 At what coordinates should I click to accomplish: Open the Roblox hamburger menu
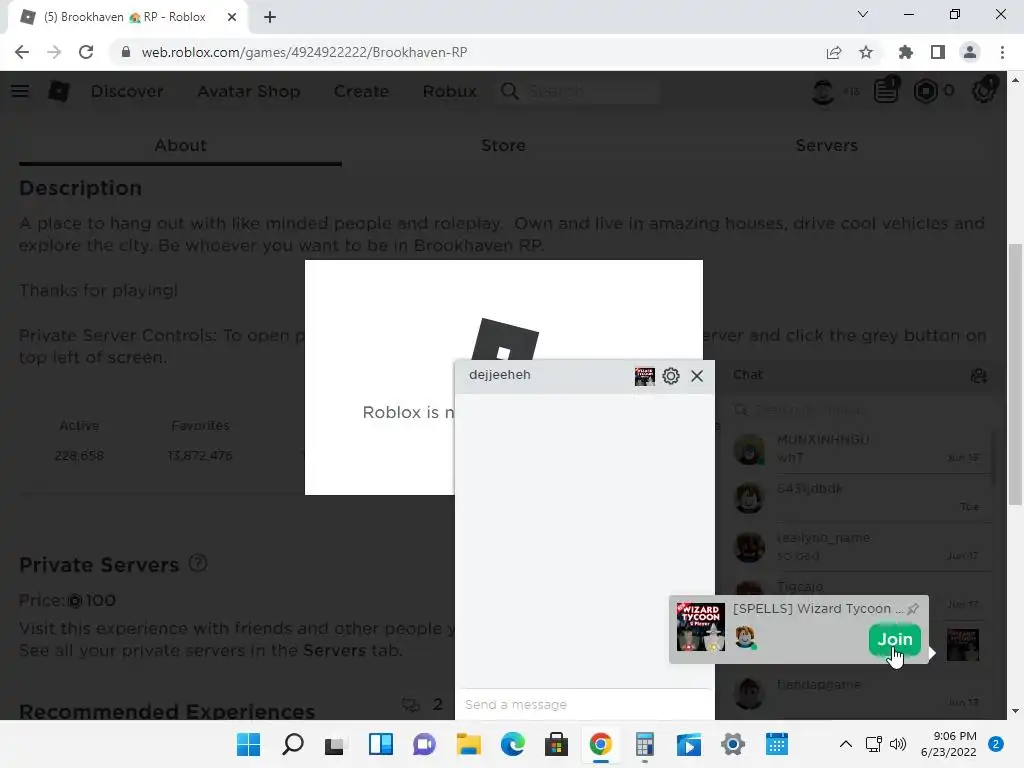pos(20,91)
